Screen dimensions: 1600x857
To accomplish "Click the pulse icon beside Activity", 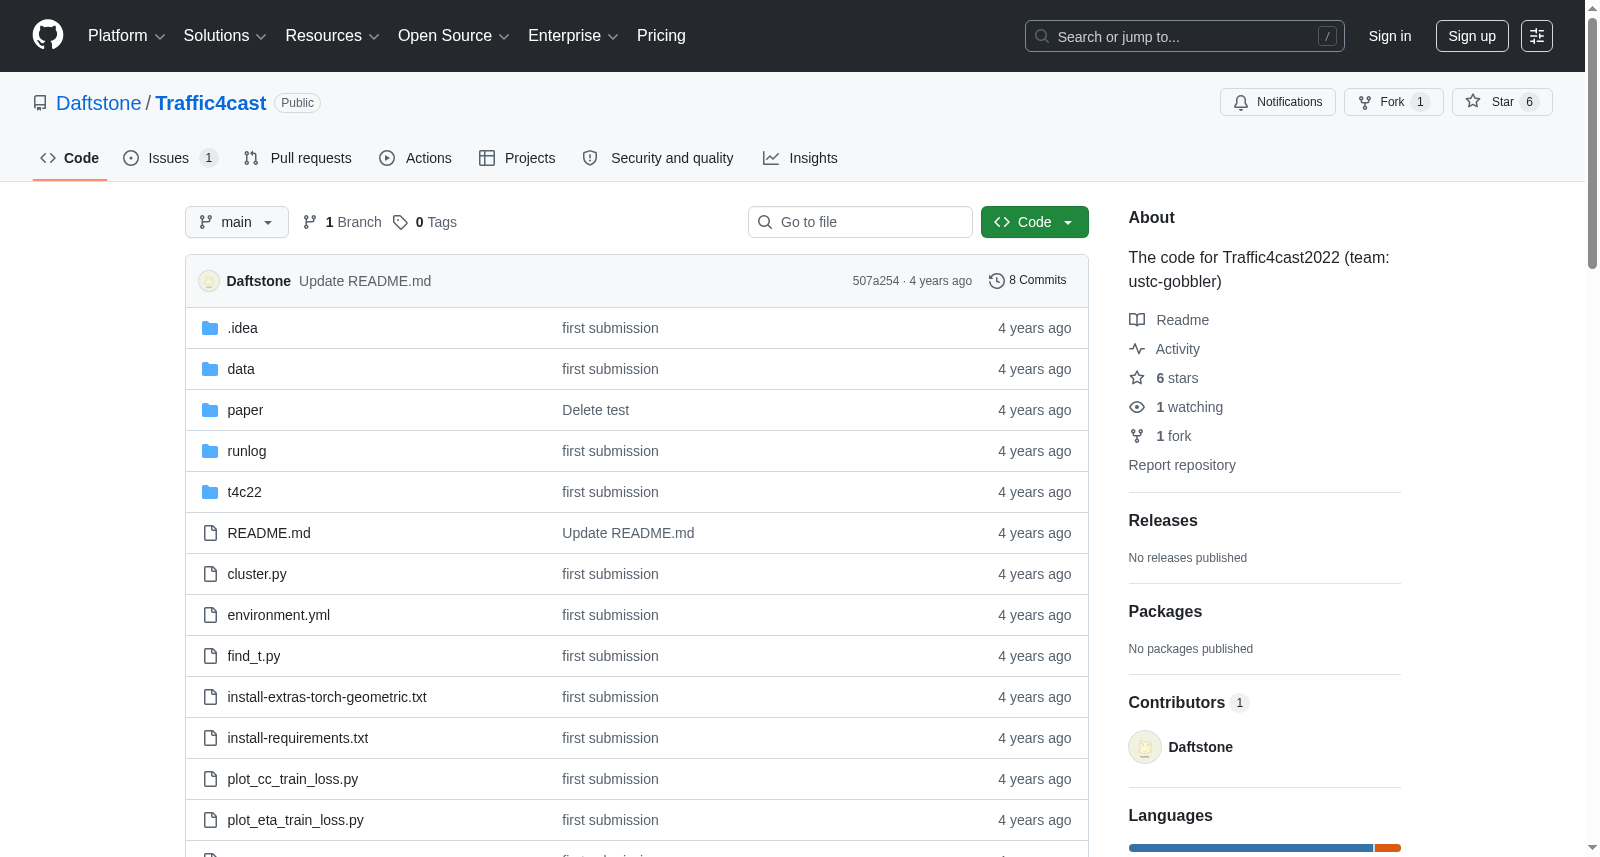I will click(x=1137, y=349).
